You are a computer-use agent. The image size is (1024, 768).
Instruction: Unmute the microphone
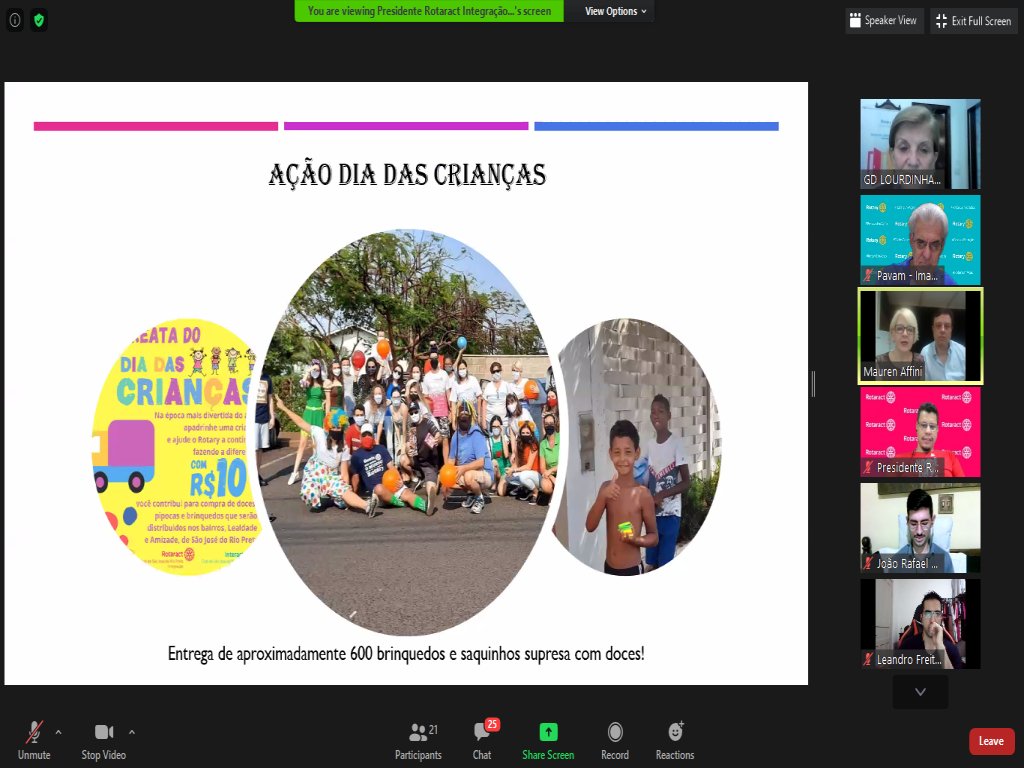(34, 739)
